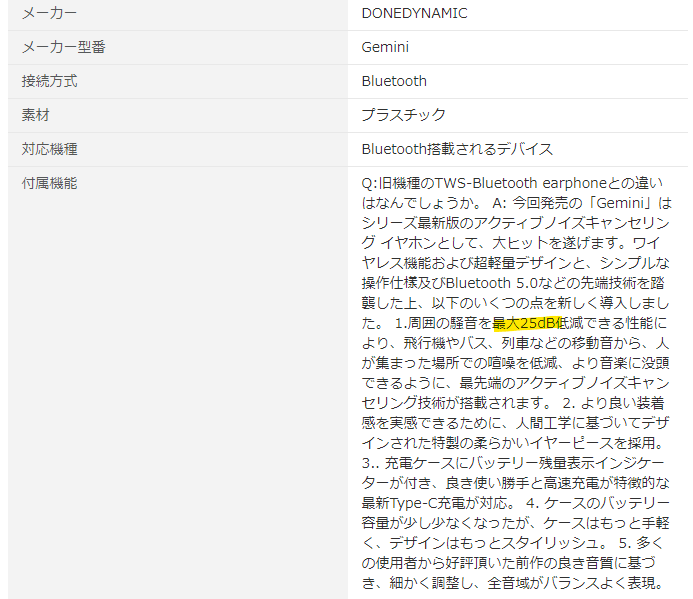The image size is (693, 599).
Task: Click the 対応機種 row label
Action: click(50, 149)
